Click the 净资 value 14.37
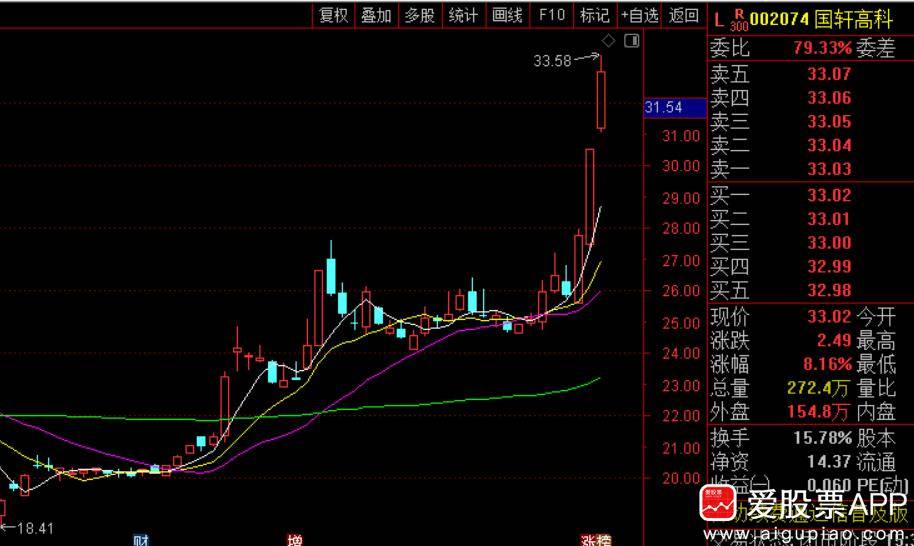The width and height of the screenshot is (914, 546). click(x=829, y=462)
